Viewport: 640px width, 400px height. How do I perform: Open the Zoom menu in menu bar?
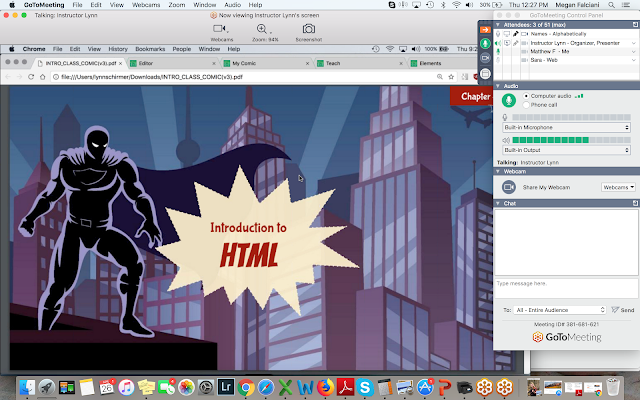[177, 5]
